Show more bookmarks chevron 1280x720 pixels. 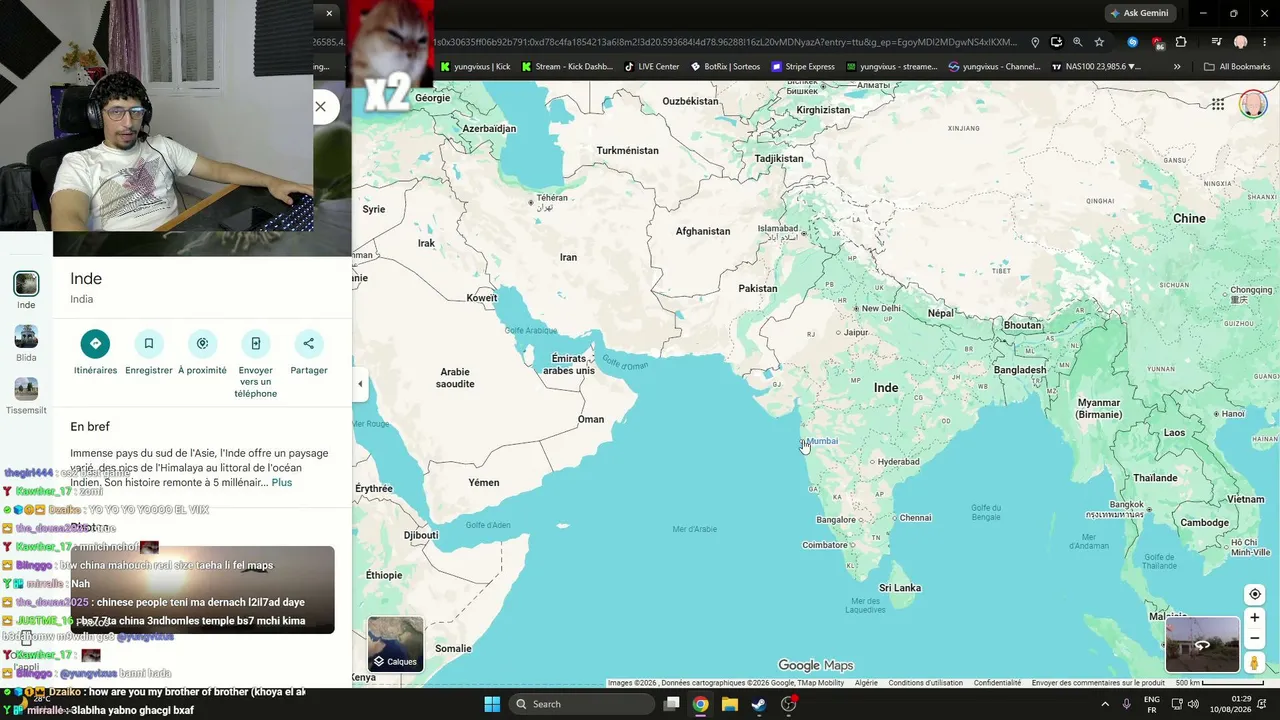click(x=1177, y=67)
